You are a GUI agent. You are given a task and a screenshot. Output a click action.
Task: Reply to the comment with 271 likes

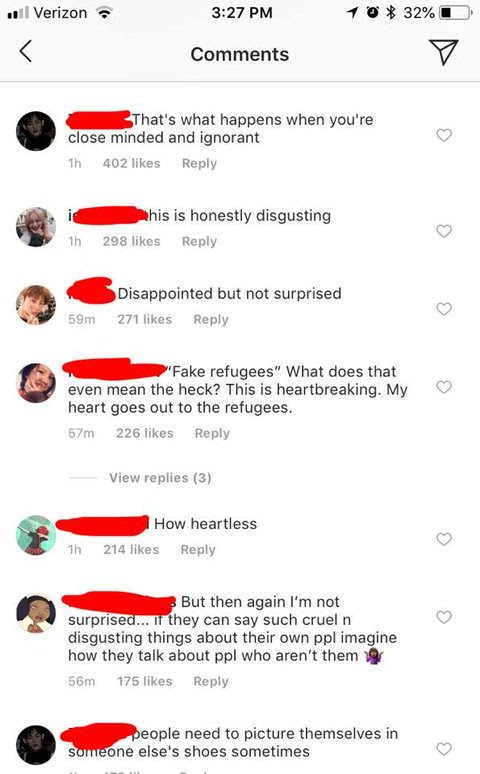tap(211, 319)
